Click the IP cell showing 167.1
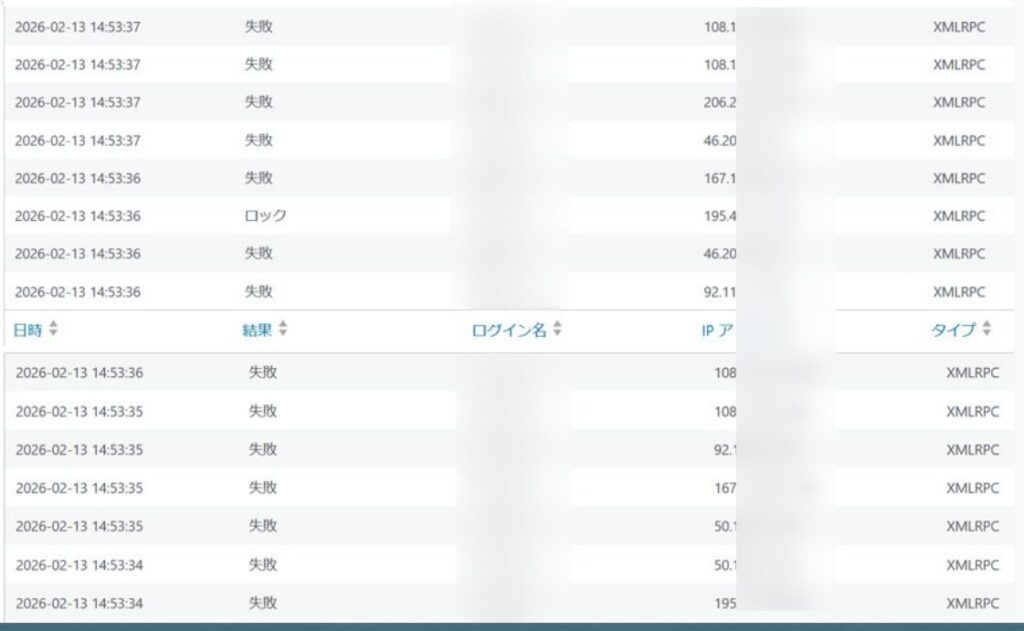 (720, 178)
